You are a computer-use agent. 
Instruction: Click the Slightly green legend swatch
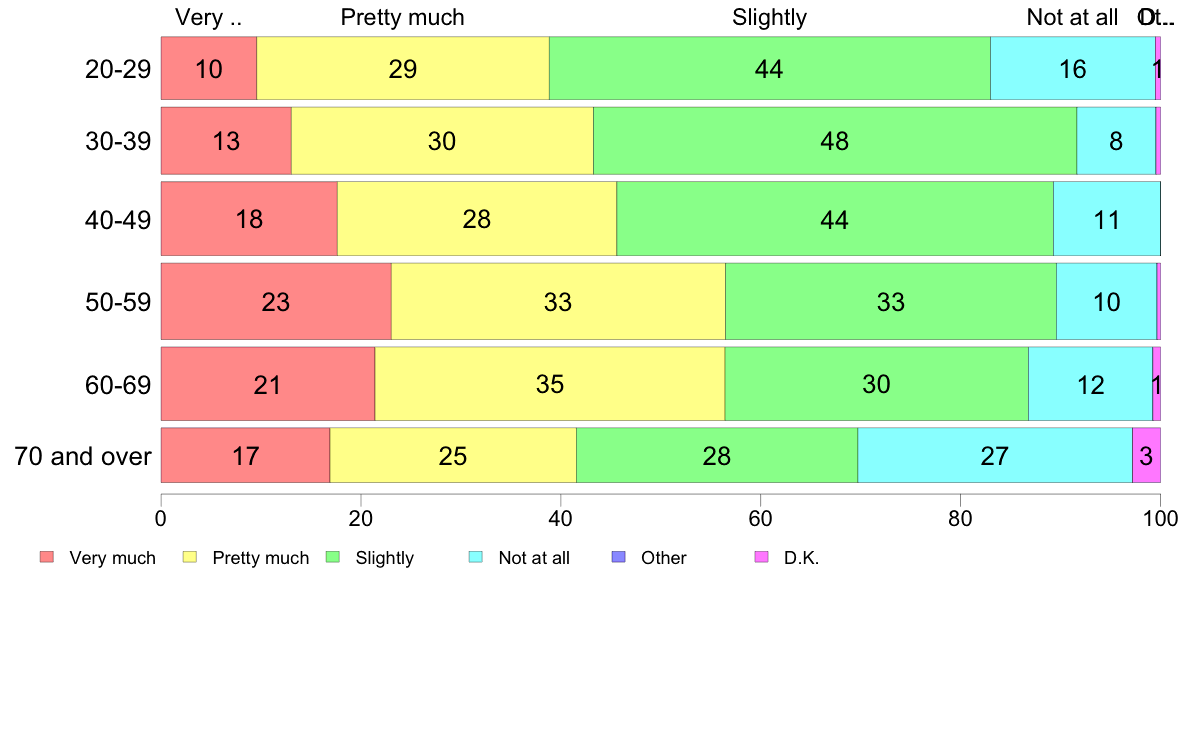click(333, 557)
